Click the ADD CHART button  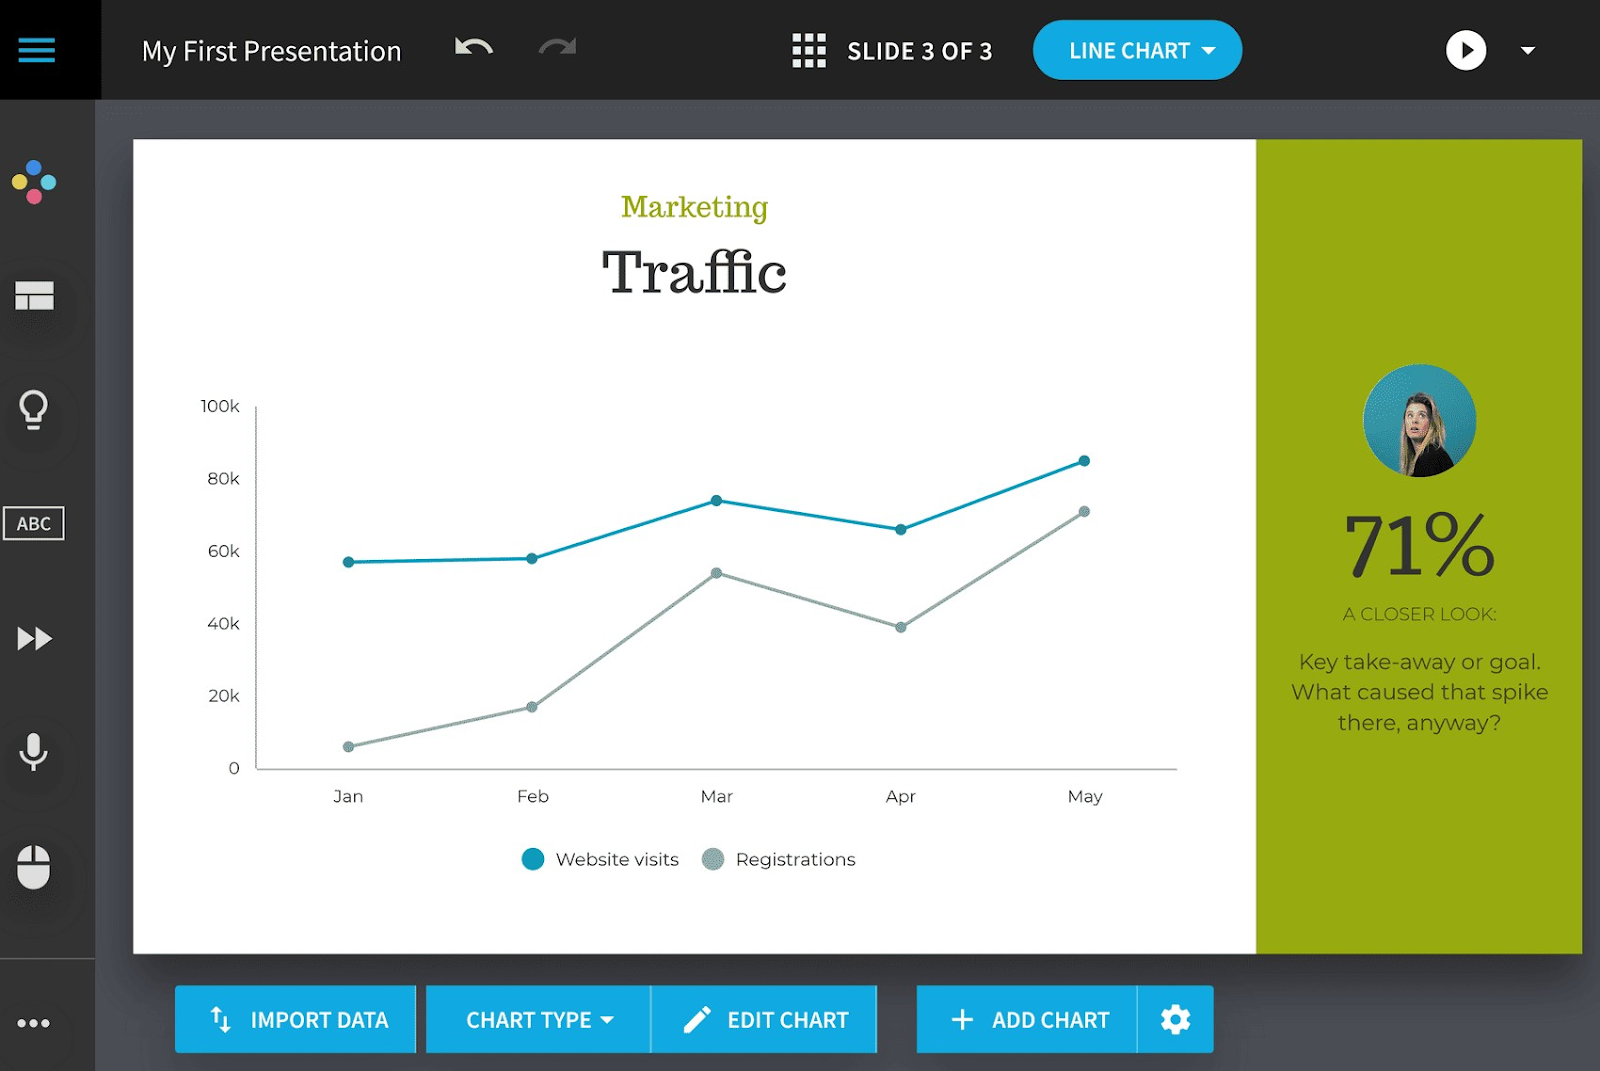click(x=1028, y=1020)
